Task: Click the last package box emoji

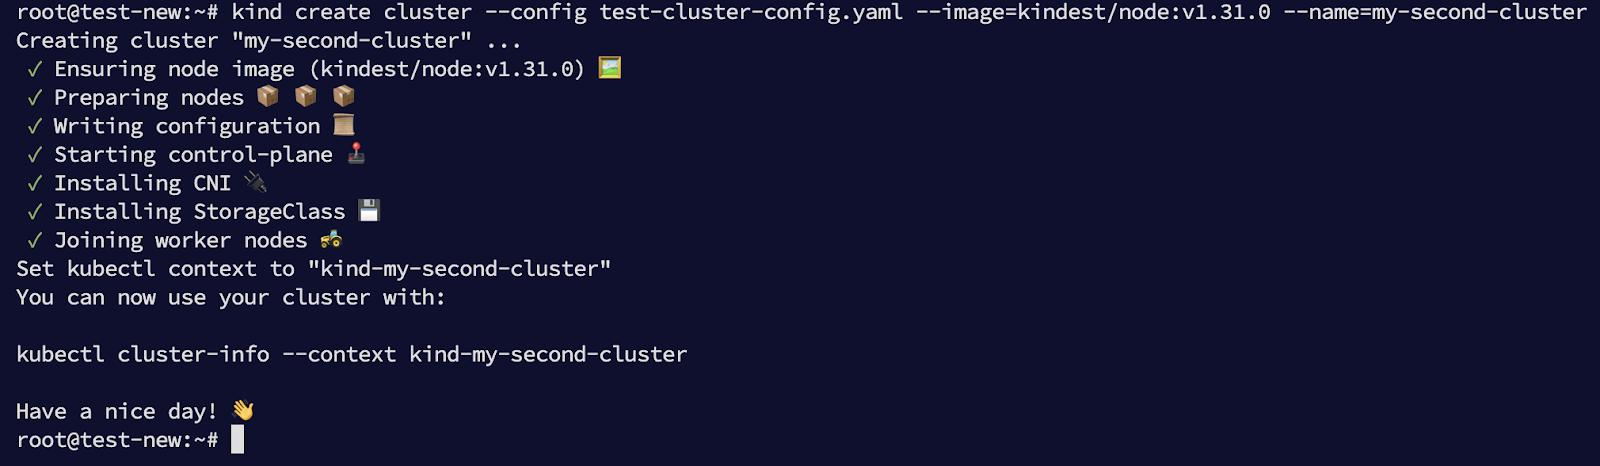Action: click(344, 96)
